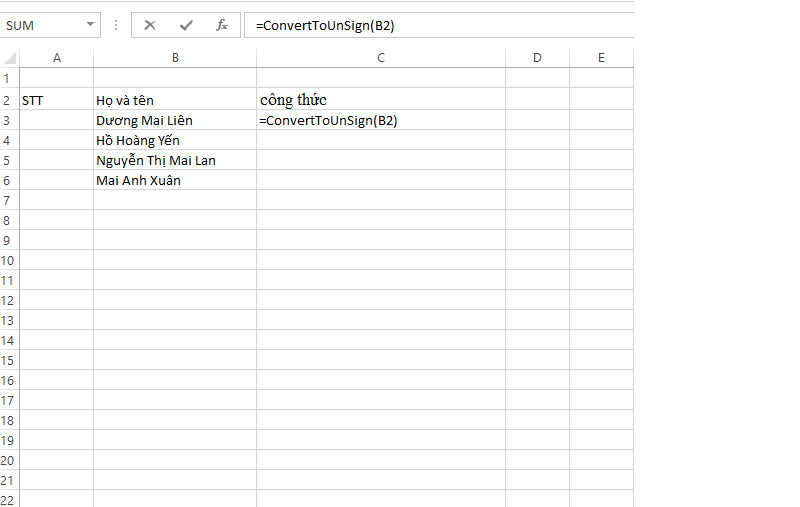The image size is (800, 507).
Task: Select row 20 header
Action: point(9,460)
